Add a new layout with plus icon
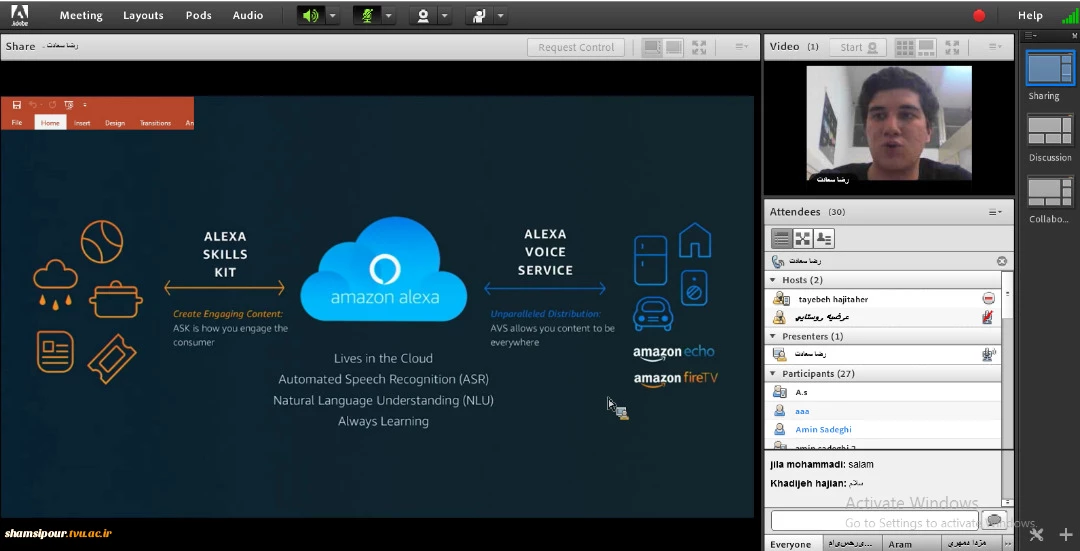This screenshot has height=551, width=1080. (1066, 534)
